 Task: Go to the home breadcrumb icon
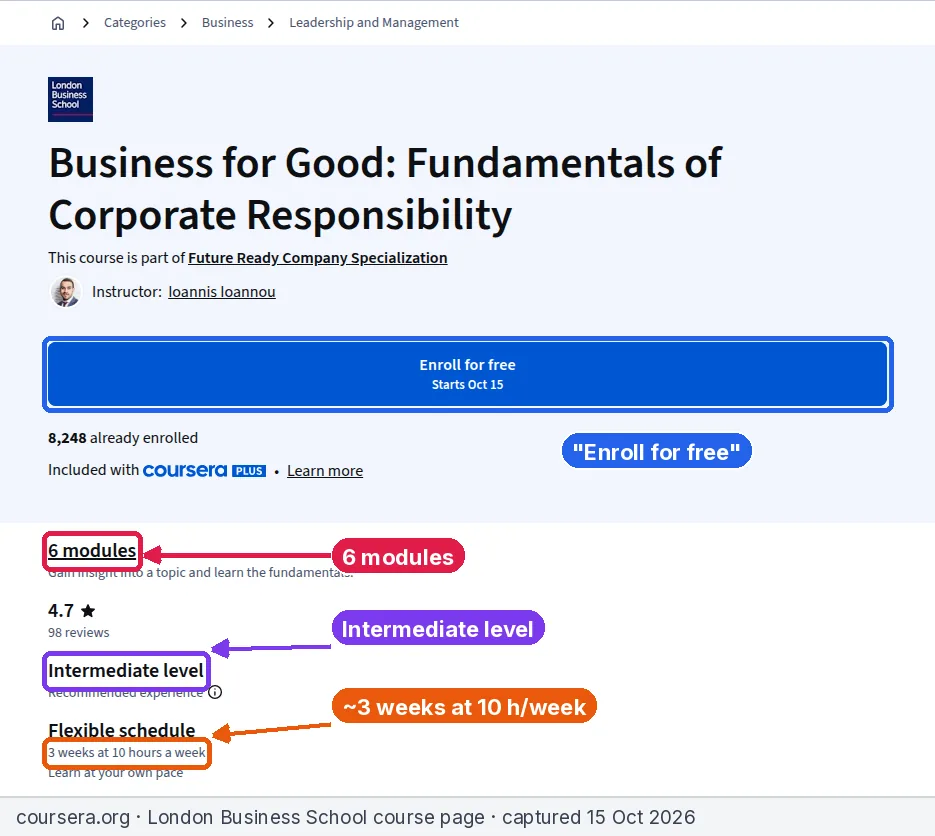58,23
